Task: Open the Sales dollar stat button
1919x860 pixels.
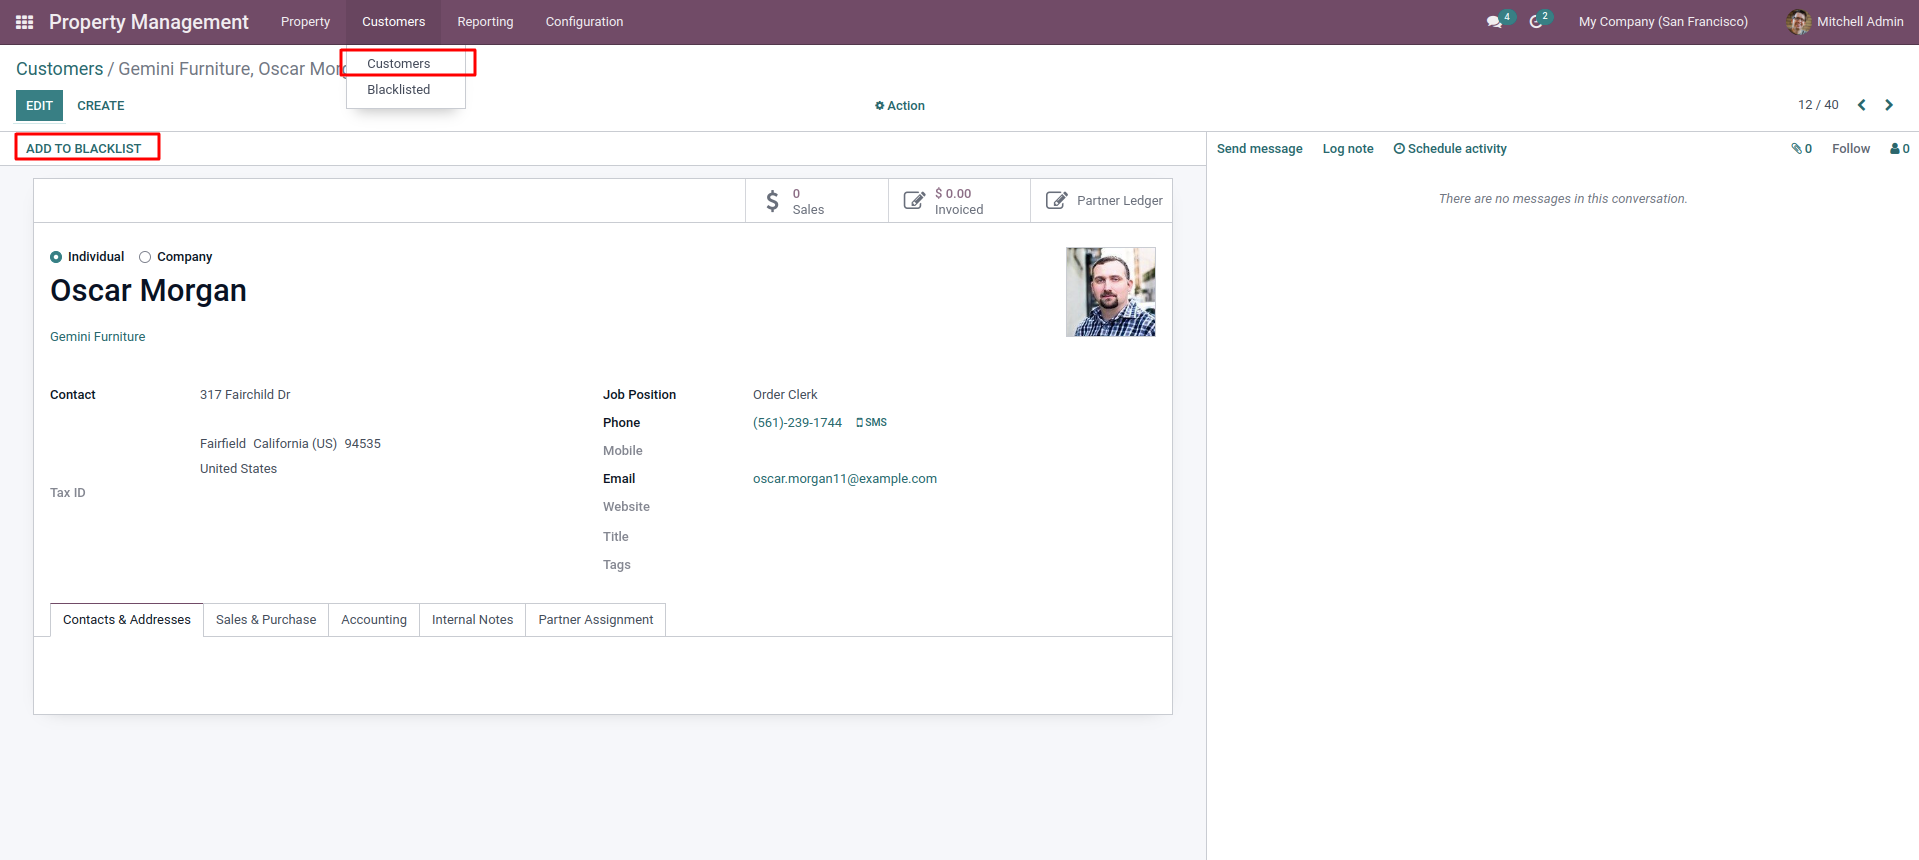Action: 817,201
